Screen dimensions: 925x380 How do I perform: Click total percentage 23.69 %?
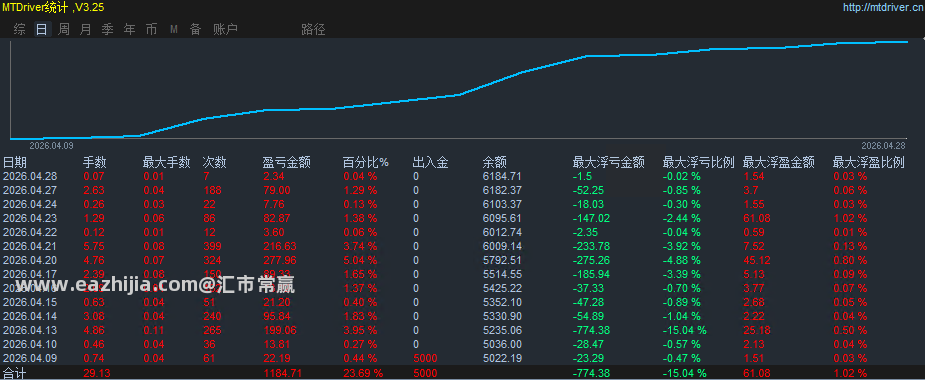coord(363,373)
